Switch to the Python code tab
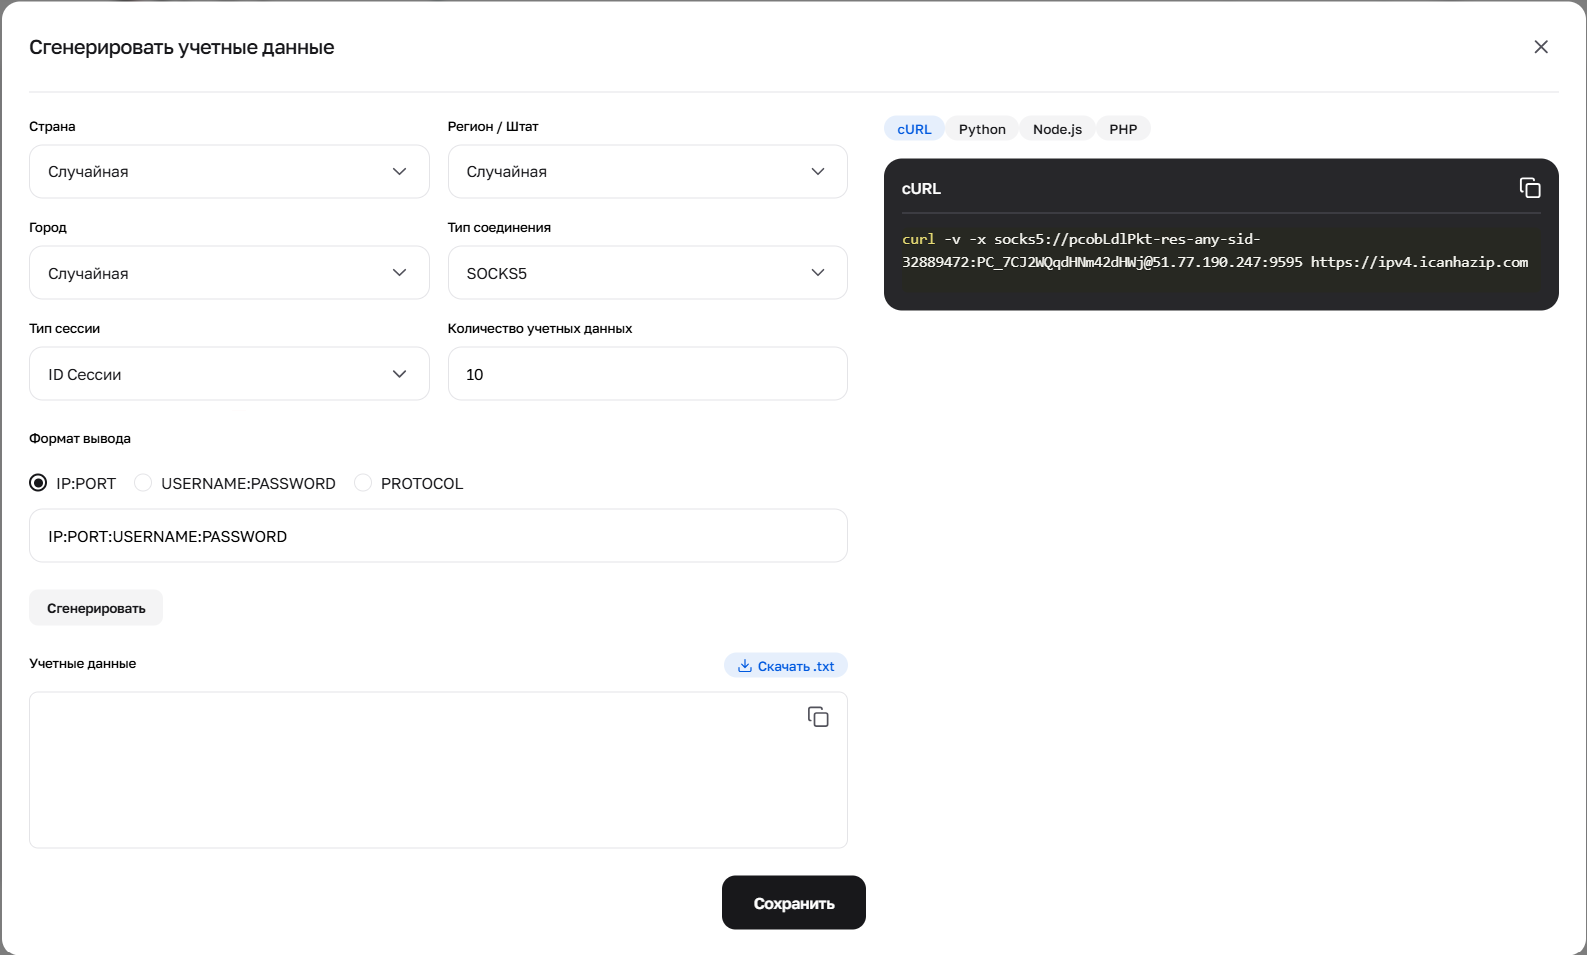The image size is (1587, 955). [981, 129]
